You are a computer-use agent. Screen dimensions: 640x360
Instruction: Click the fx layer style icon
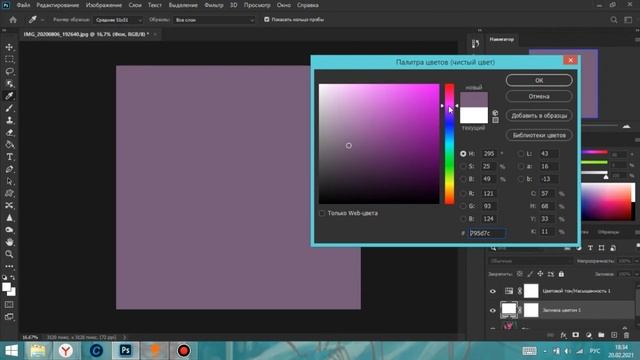coord(563,335)
